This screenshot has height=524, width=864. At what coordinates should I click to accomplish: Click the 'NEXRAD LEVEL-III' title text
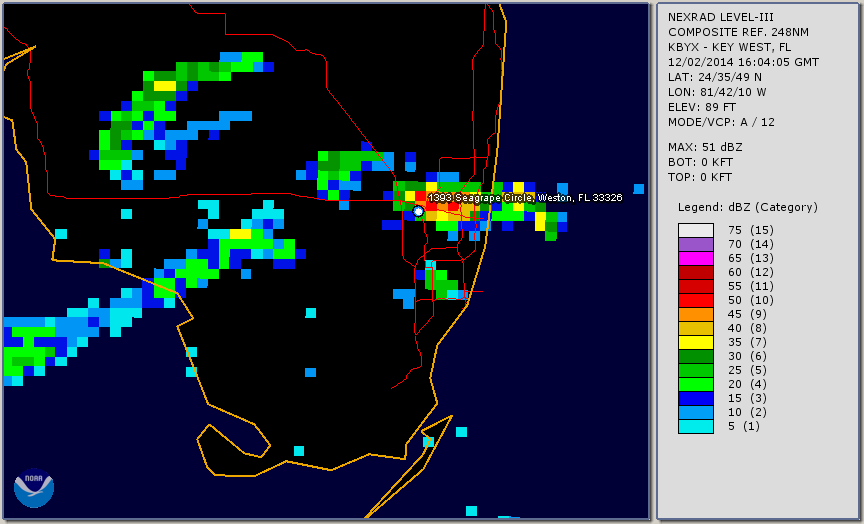click(x=721, y=18)
